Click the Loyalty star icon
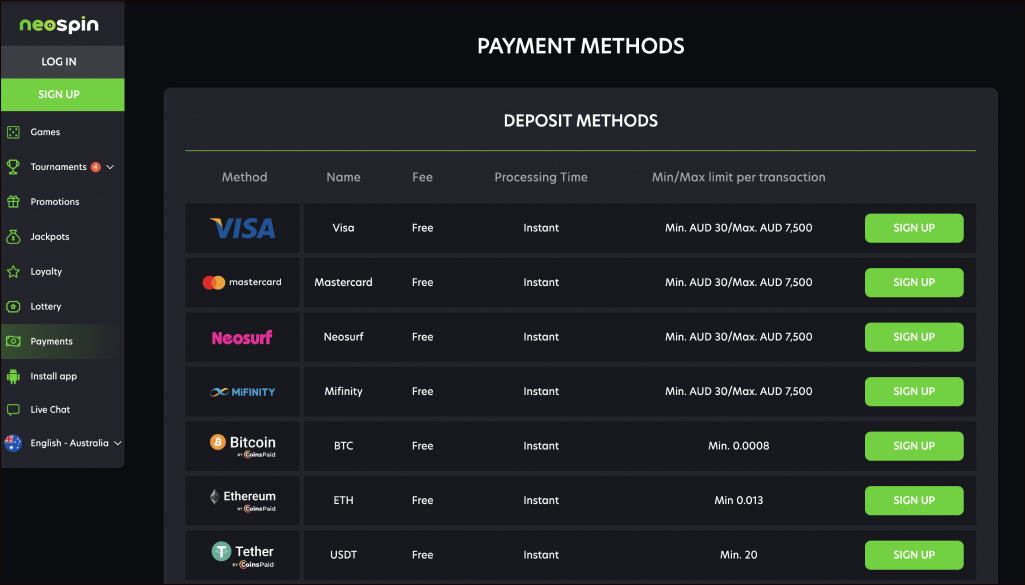1025x585 pixels. (x=13, y=271)
